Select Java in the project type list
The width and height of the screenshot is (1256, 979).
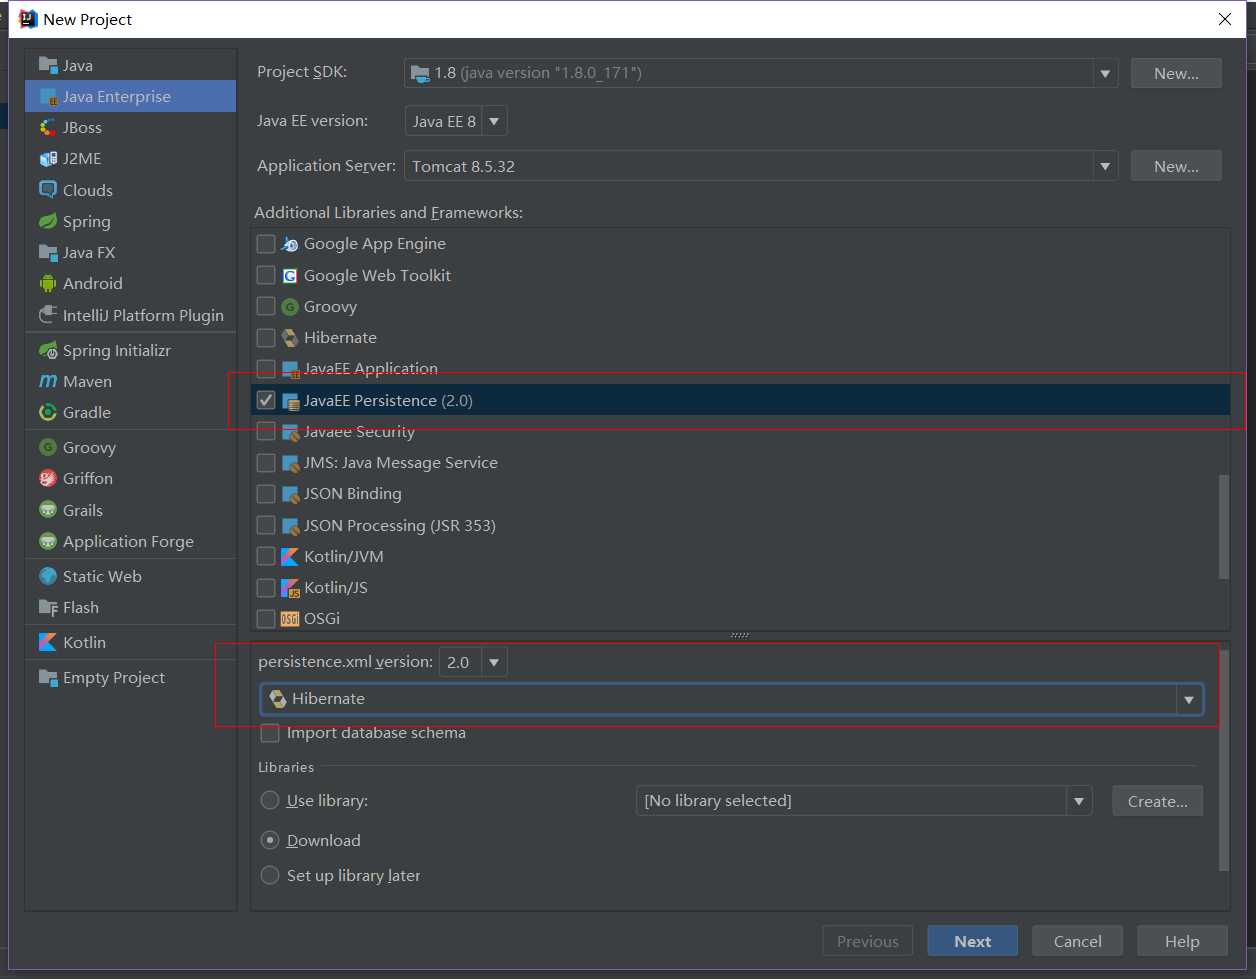pos(131,65)
